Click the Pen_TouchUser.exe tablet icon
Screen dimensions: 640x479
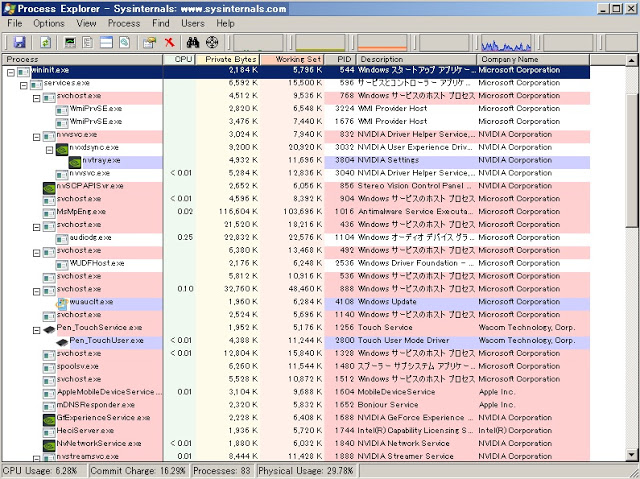(x=62, y=342)
